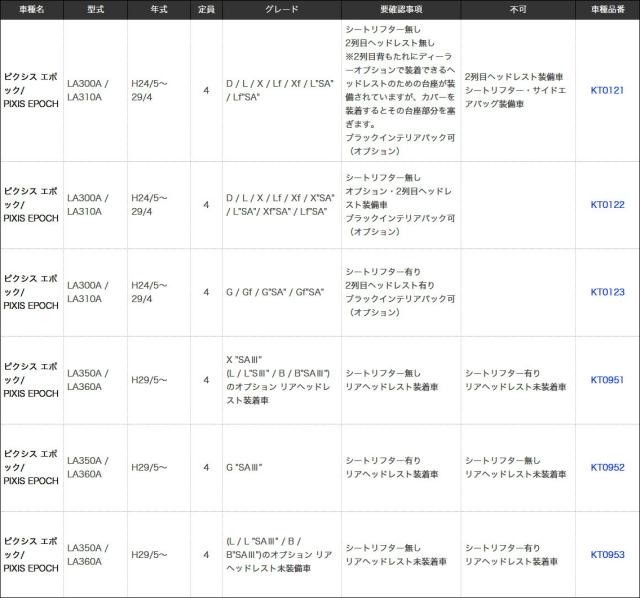Select the 年式 column header
This screenshot has height=598, width=640.
point(159,10)
